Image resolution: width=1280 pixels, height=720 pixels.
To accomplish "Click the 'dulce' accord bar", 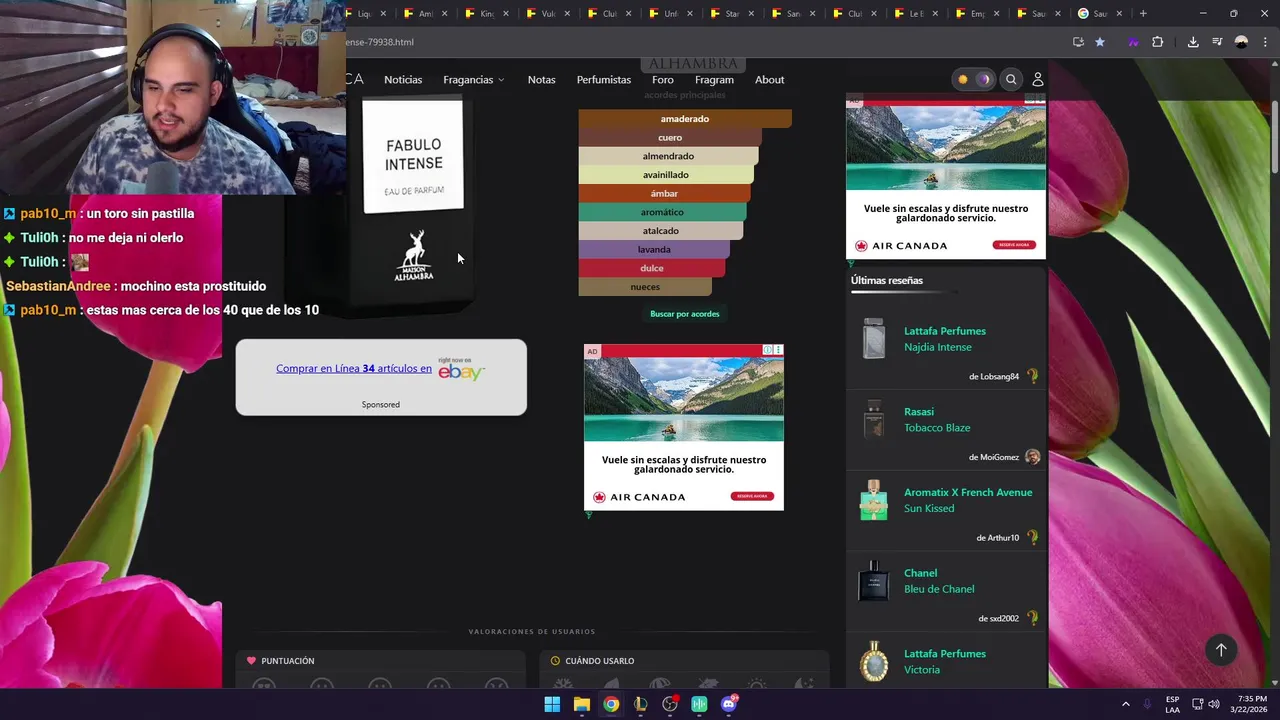I will point(652,268).
